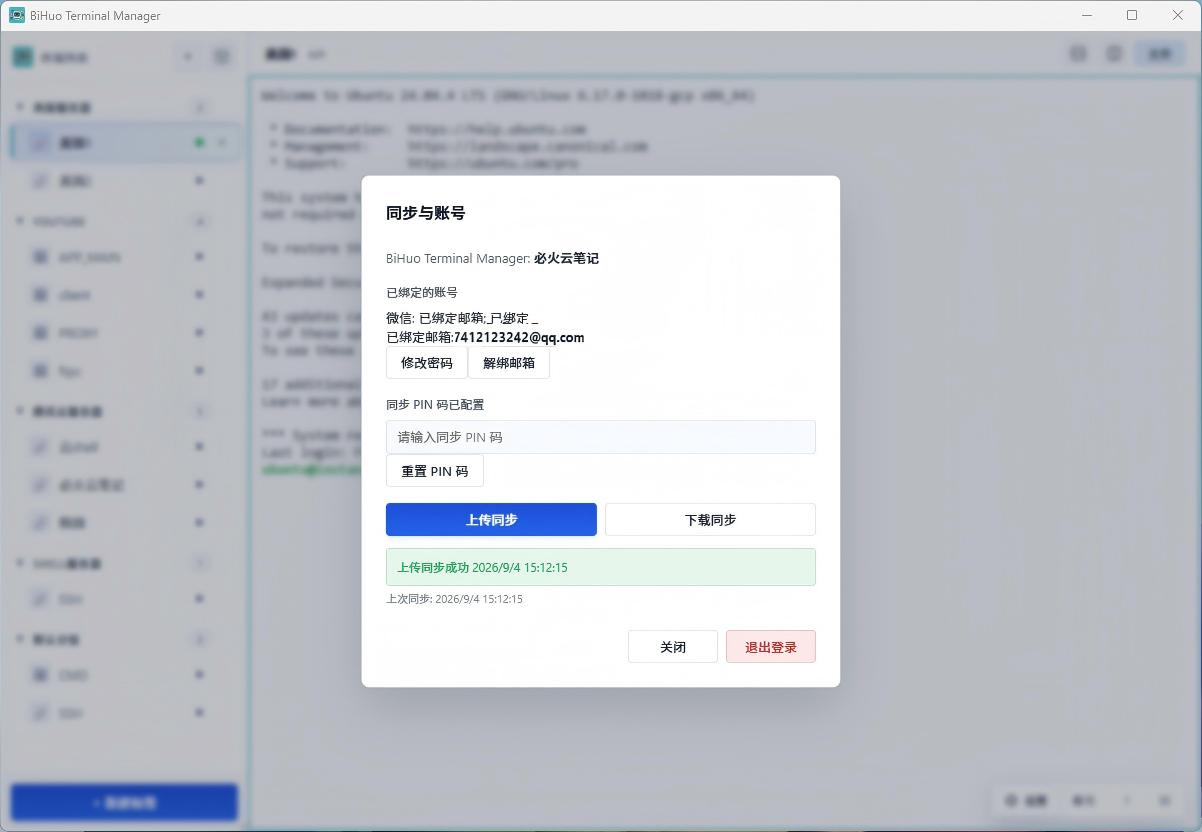Image resolution: width=1202 pixels, height=832 pixels.
Task: Focus the sync PIN code input field
Action: pos(601,437)
